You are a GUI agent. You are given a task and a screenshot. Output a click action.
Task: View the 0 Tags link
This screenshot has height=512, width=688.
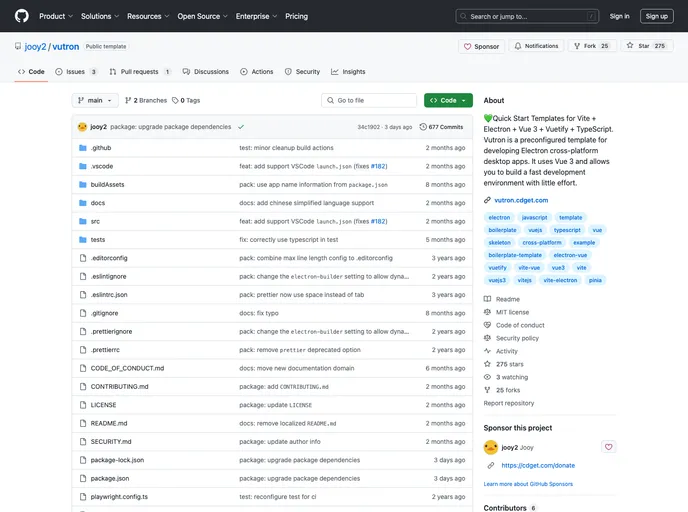tap(186, 100)
